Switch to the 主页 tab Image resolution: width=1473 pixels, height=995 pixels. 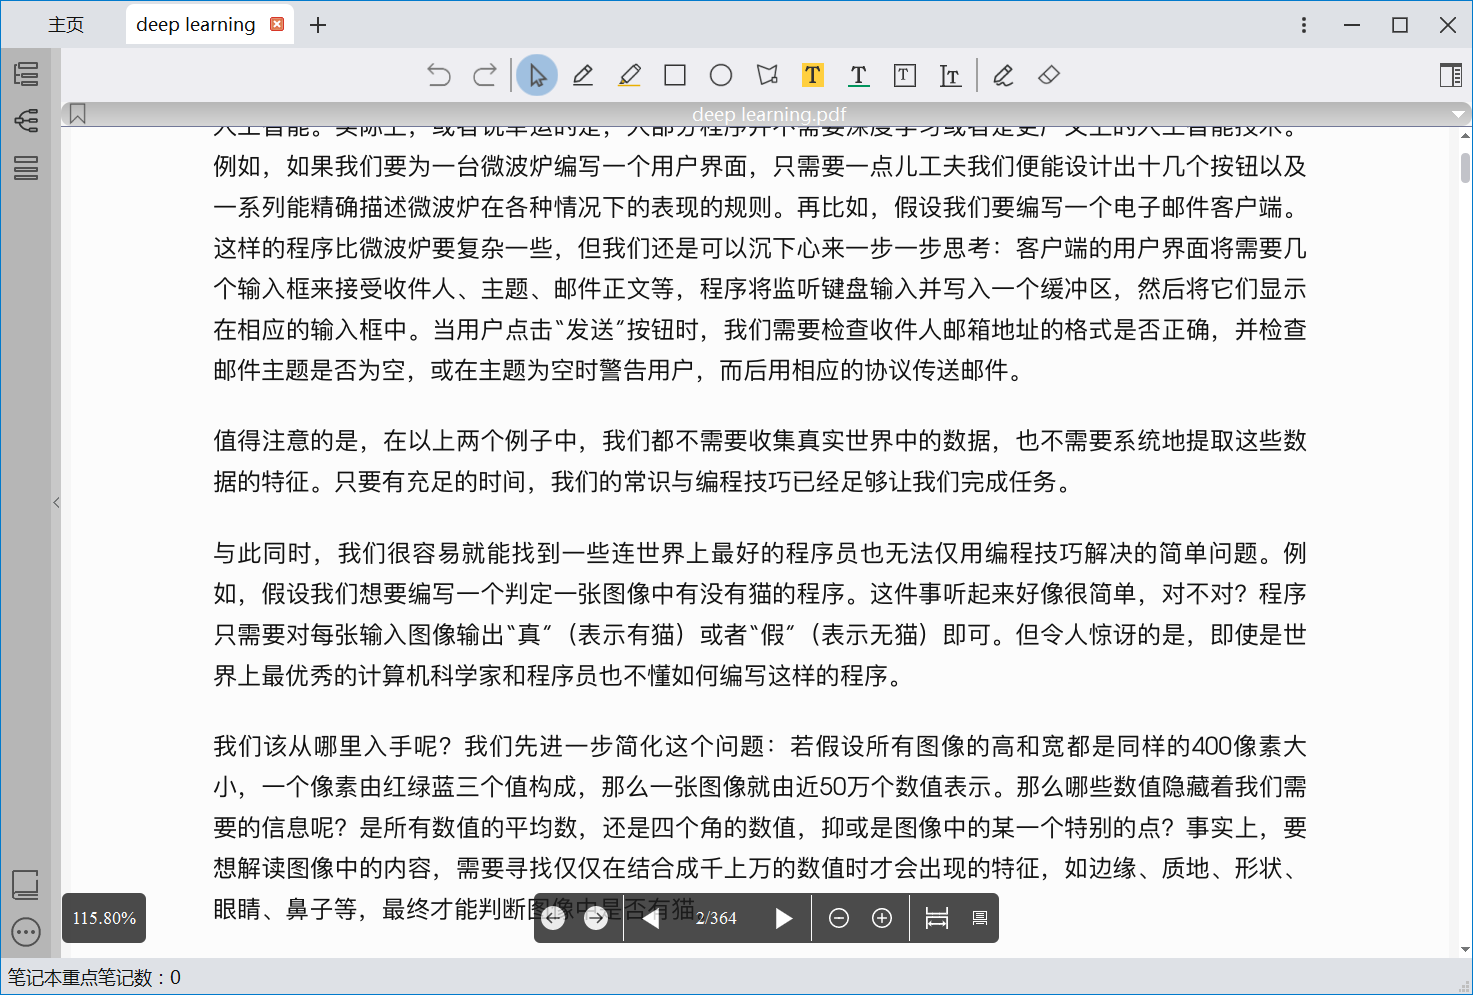point(66,24)
